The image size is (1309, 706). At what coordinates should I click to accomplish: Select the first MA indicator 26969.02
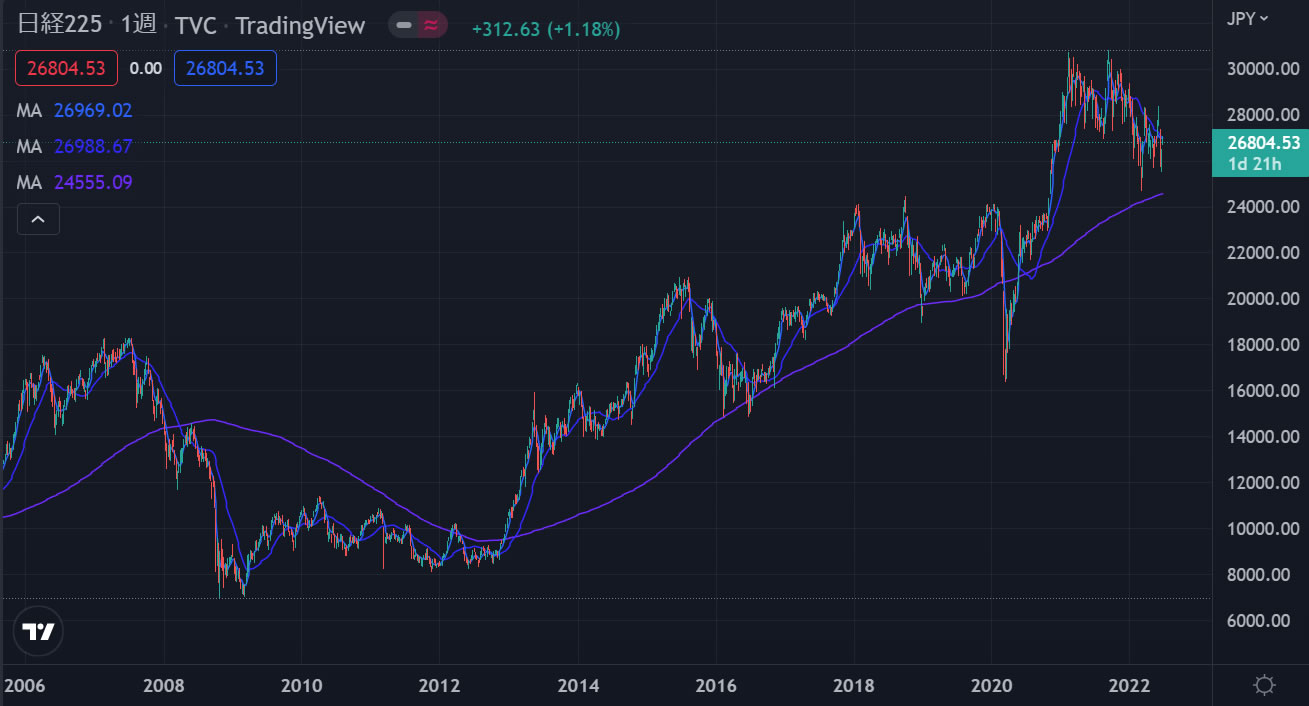point(92,110)
